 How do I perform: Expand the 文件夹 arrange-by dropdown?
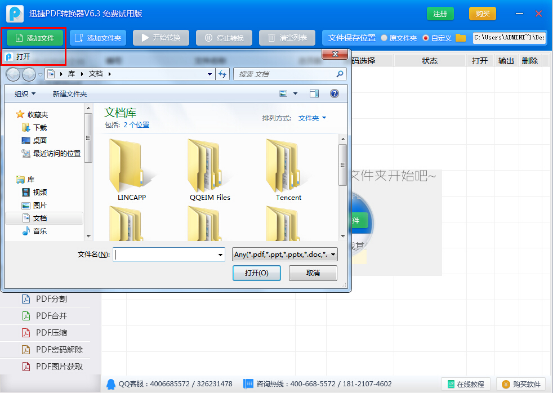pos(312,118)
